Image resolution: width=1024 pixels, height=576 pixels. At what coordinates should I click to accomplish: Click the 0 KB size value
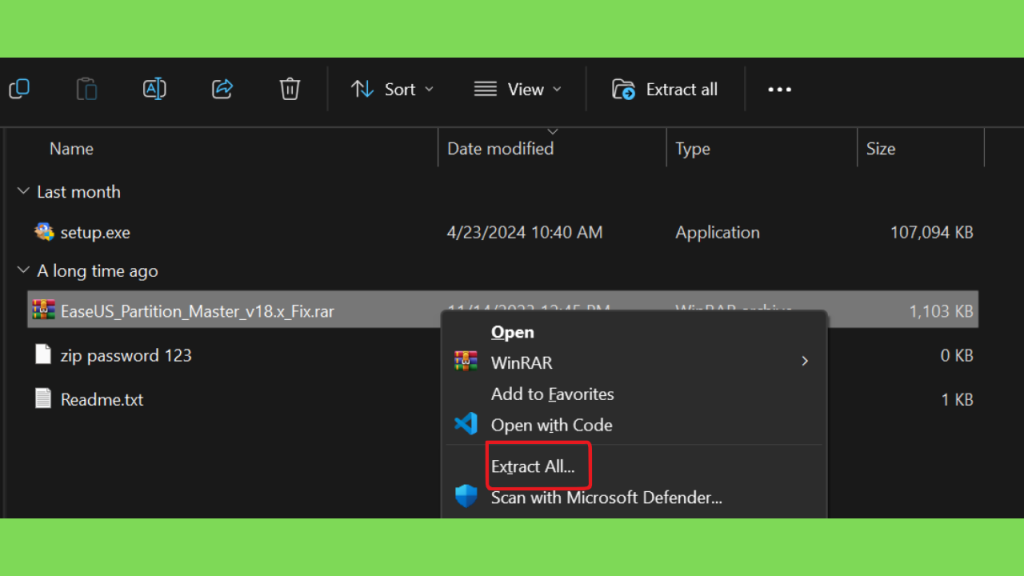(x=957, y=355)
